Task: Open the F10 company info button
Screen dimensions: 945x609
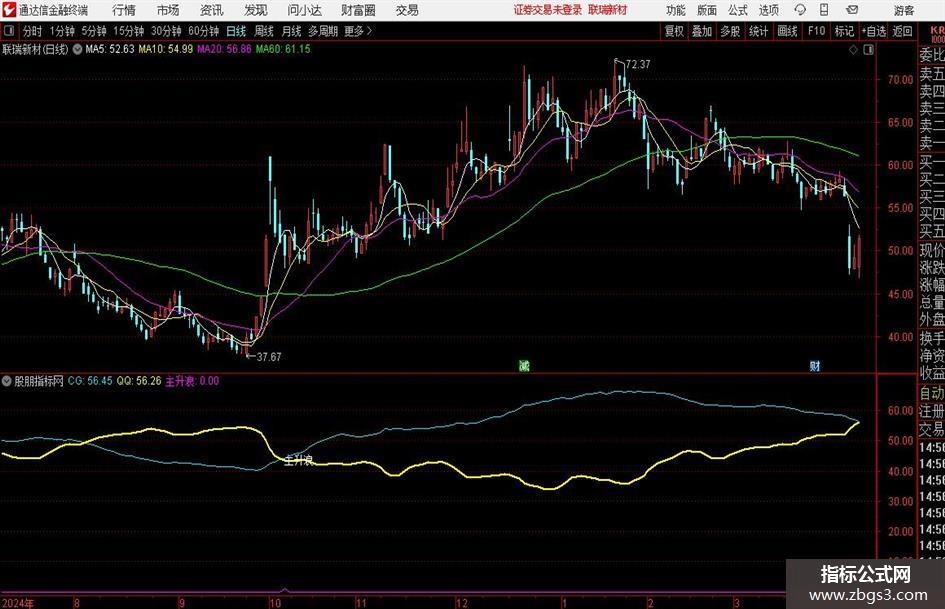Action: (x=816, y=31)
